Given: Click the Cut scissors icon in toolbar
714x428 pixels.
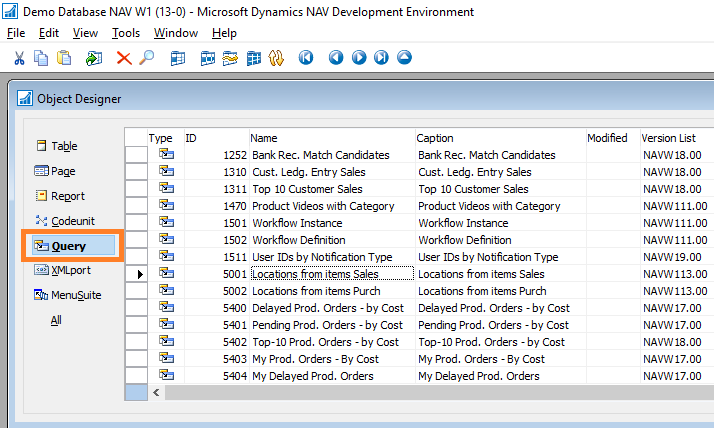Looking at the screenshot, I should (19, 58).
